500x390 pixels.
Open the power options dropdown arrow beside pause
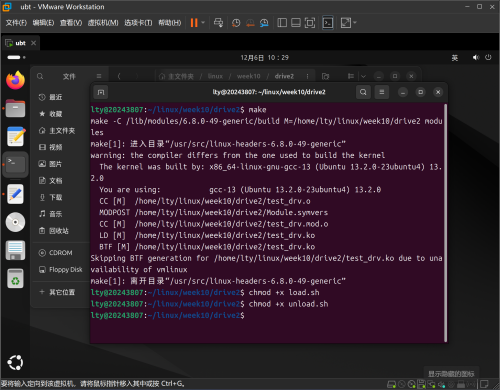point(203,23)
